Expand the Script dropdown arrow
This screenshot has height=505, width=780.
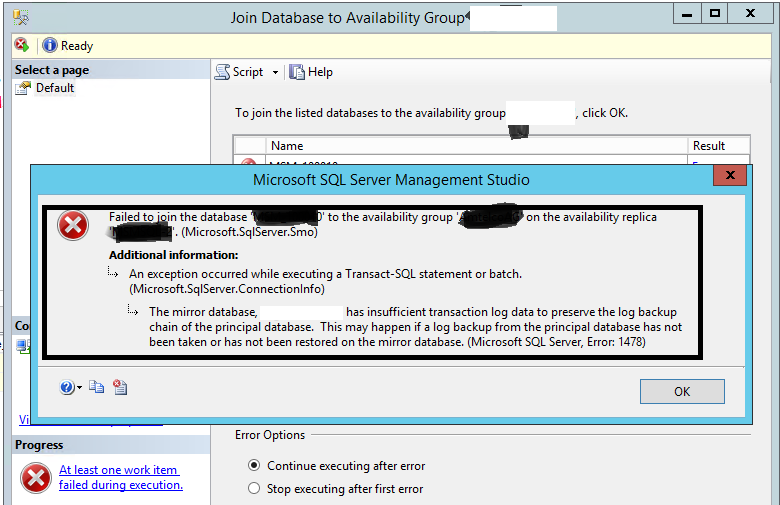(x=275, y=73)
